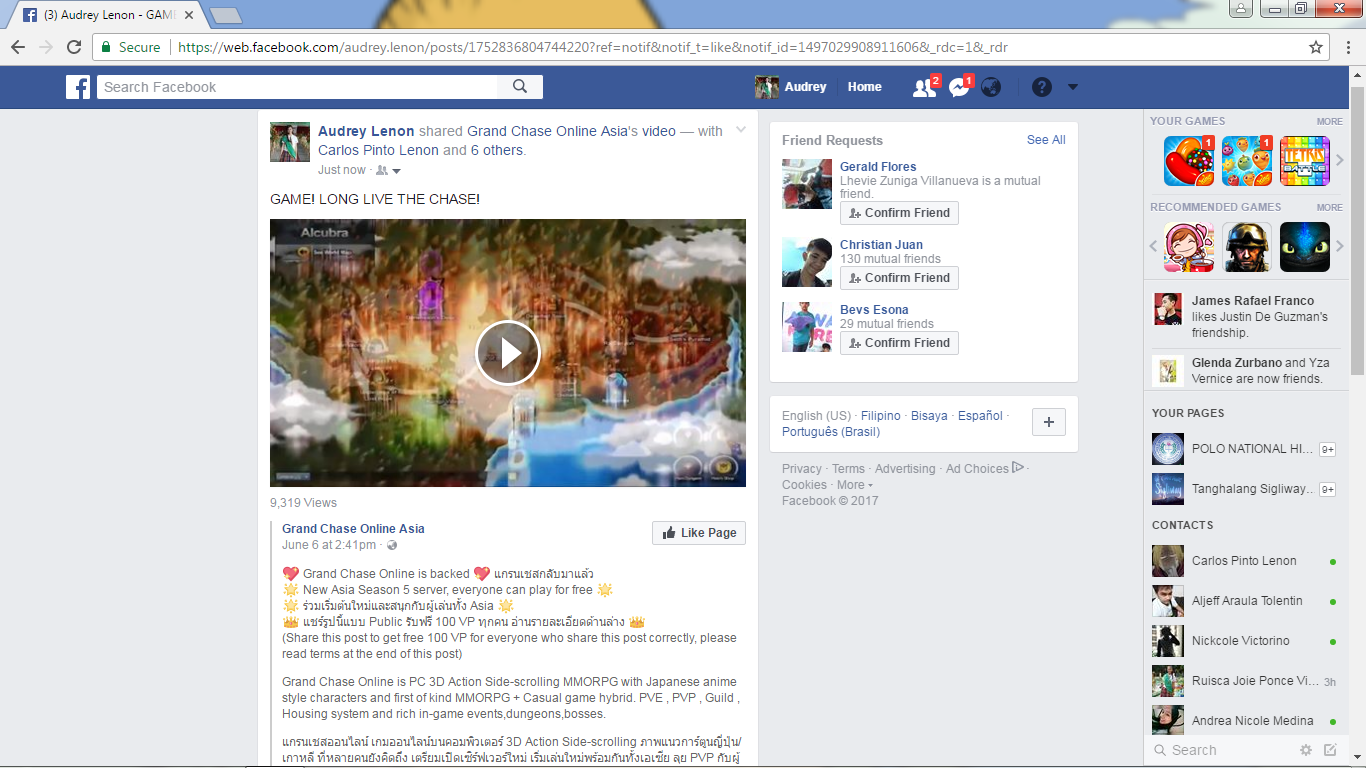Open Gerald Flores profile thumbnail

click(807, 184)
